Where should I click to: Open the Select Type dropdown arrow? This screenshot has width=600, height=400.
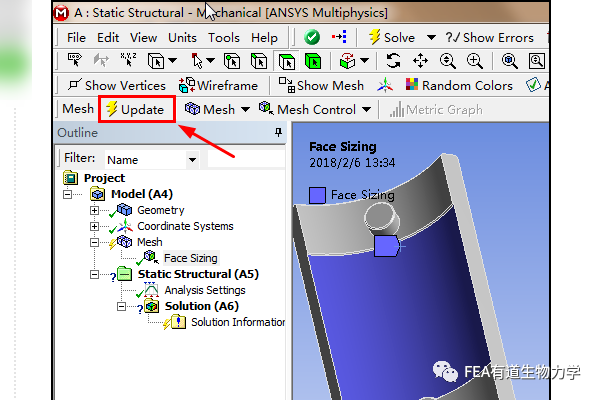pos(173,60)
